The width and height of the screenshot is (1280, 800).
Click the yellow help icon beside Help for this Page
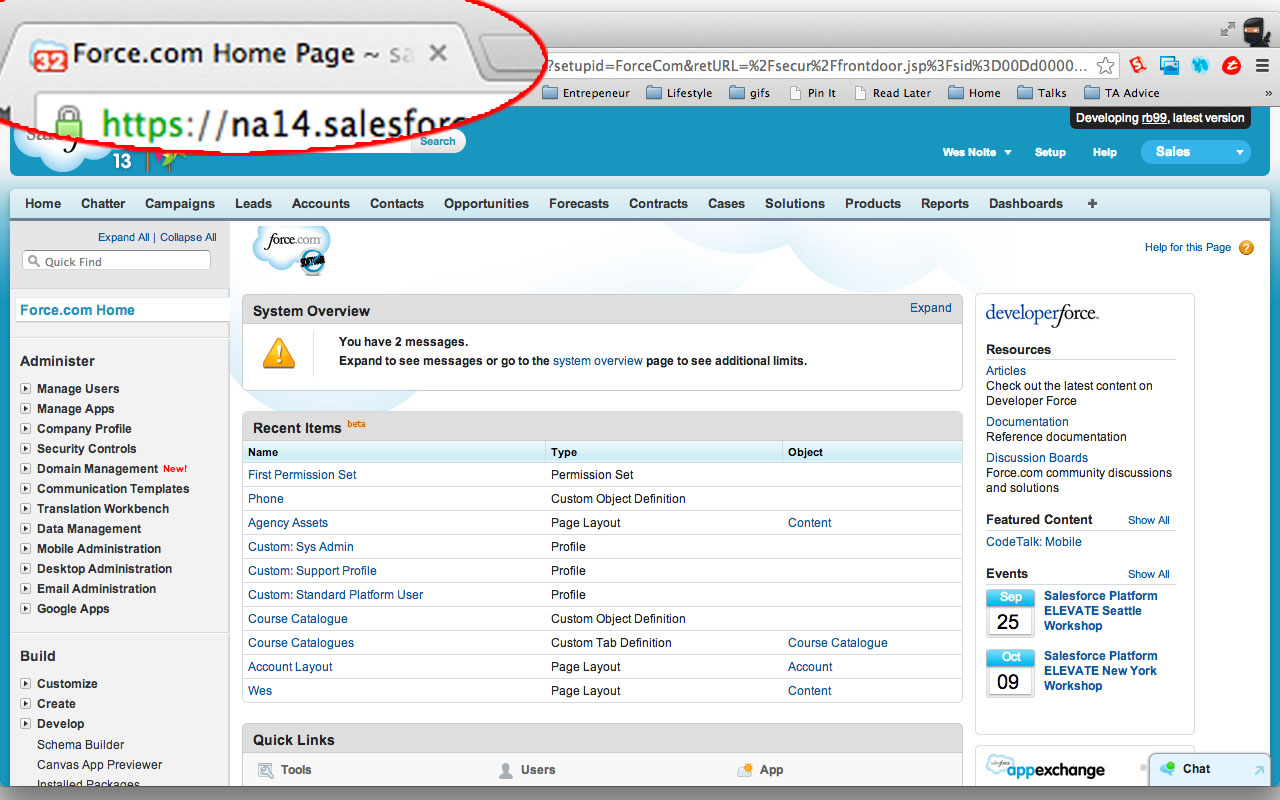point(1246,247)
